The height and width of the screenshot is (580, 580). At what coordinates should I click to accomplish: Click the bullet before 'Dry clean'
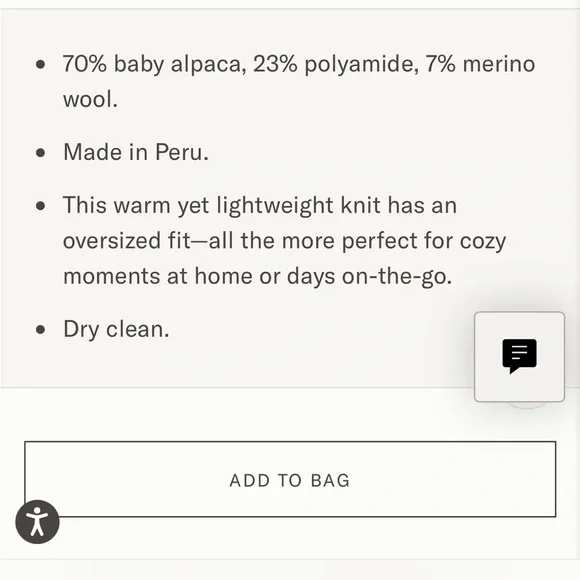click(x=41, y=330)
